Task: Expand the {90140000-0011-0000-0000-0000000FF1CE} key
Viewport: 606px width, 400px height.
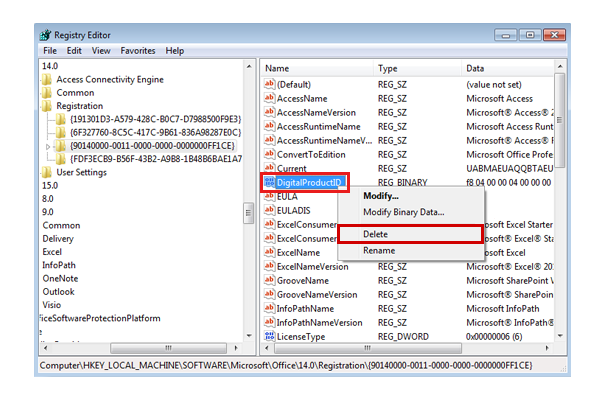Action: pos(48,146)
